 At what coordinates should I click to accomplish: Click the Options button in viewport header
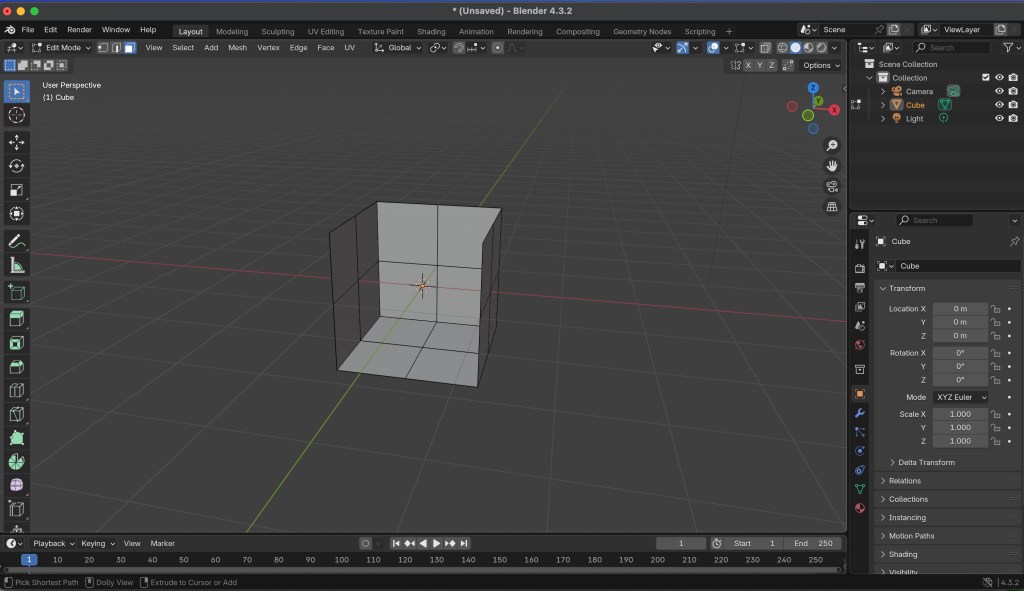(820, 65)
